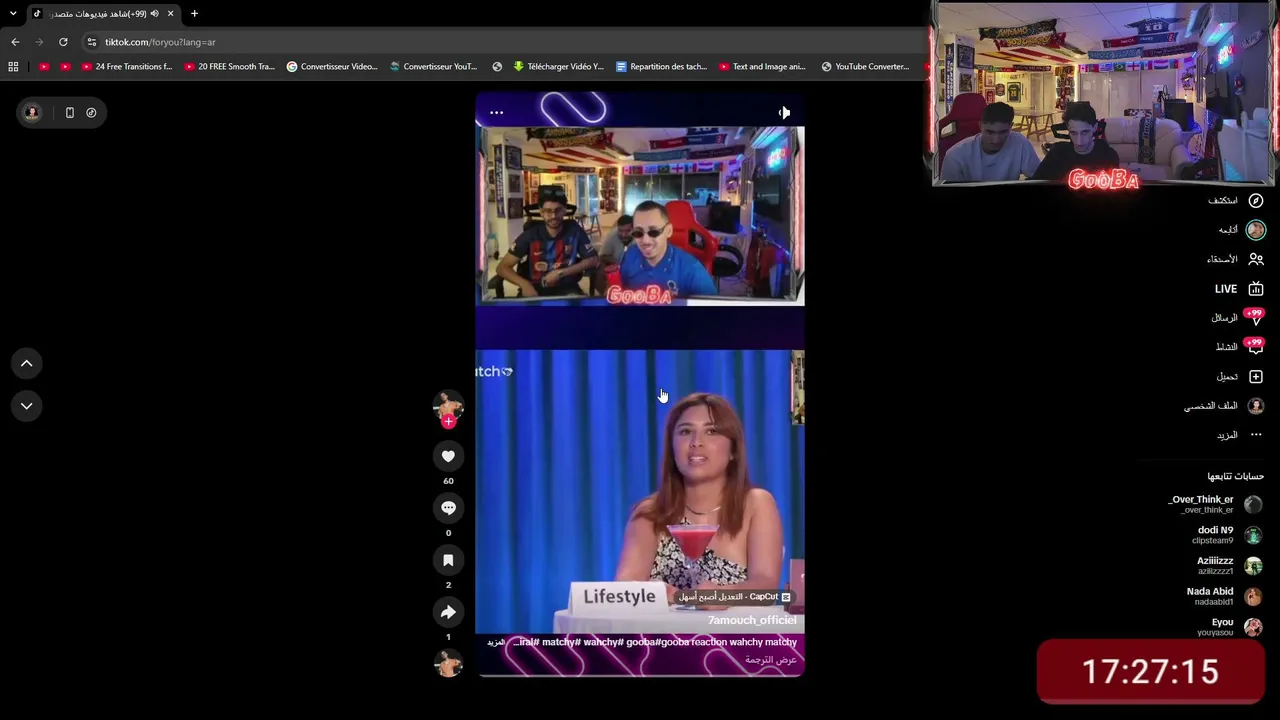Mute the video with the speaker icon
Screen dimensions: 1280x720
pyautogui.click(x=784, y=113)
